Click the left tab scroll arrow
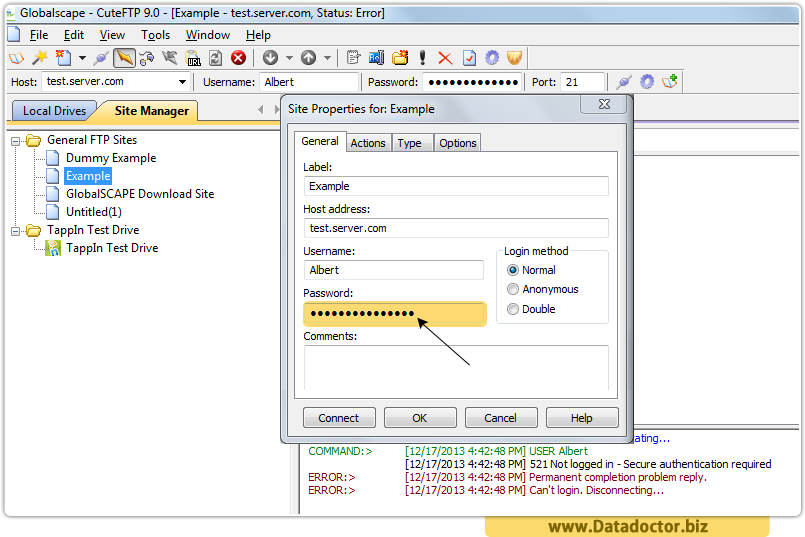 point(261,109)
